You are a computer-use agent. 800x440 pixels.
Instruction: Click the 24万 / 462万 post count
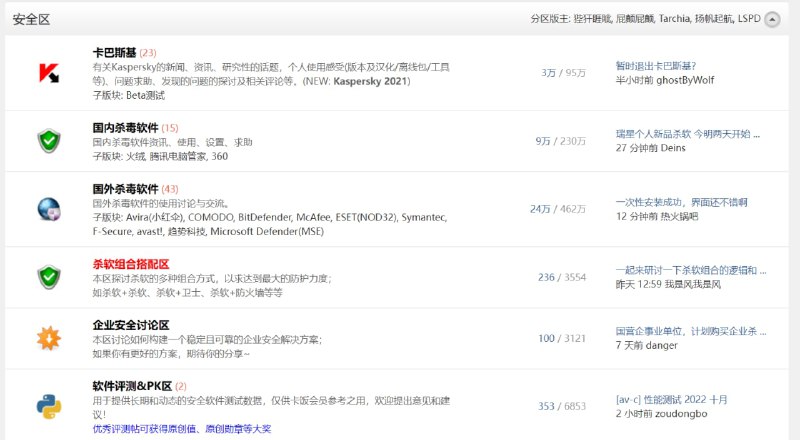click(558, 209)
